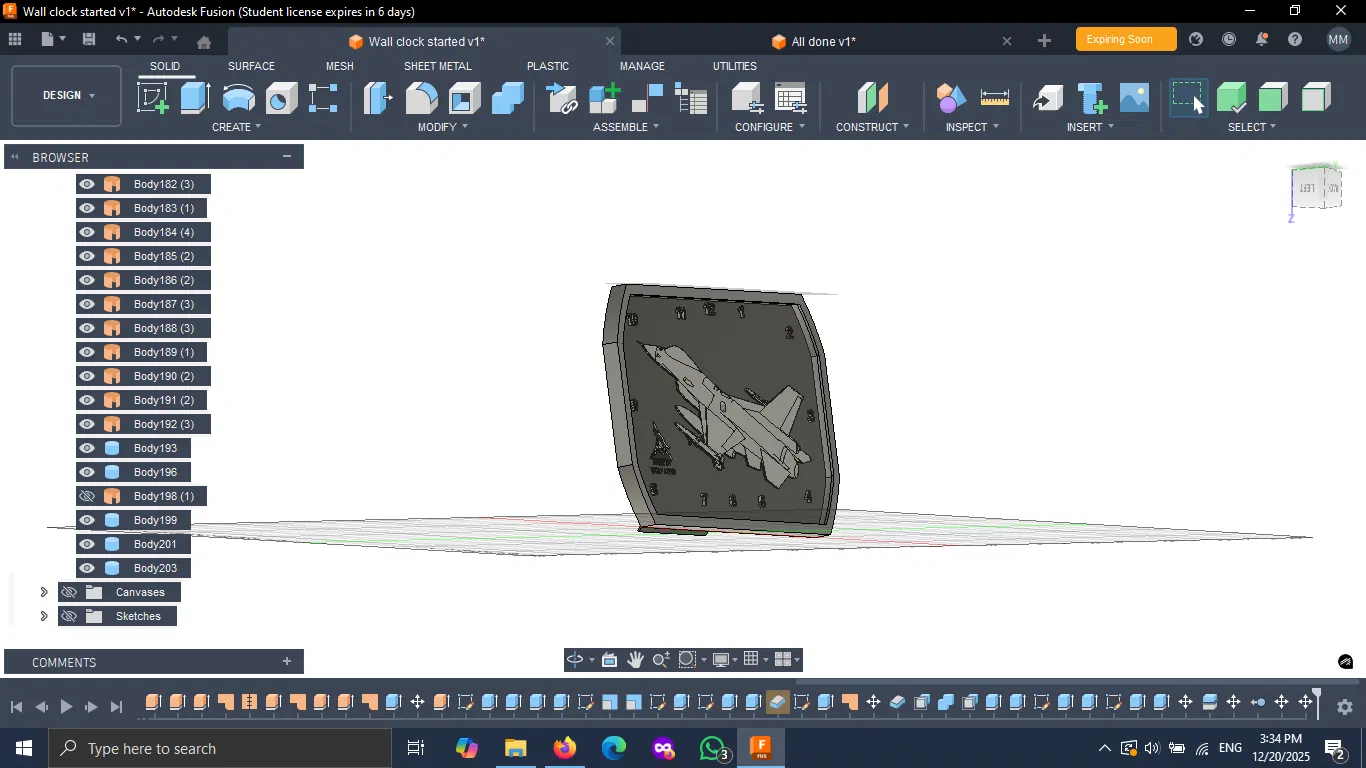The image size is (1366, 768).
Task: Click the Extrude tool icon
Action: (195, 98)
